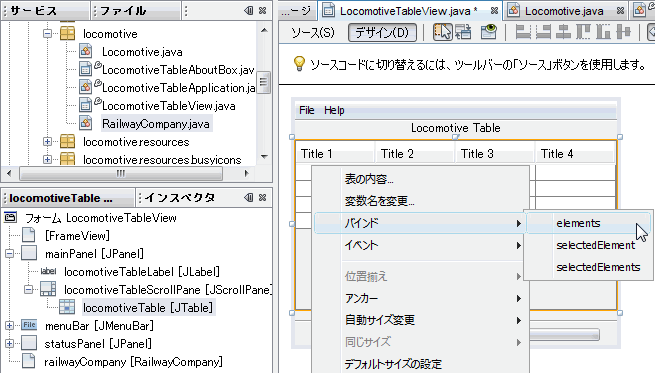Collapse the locomotive package node
655x373 pixels.
coord(48,33)
